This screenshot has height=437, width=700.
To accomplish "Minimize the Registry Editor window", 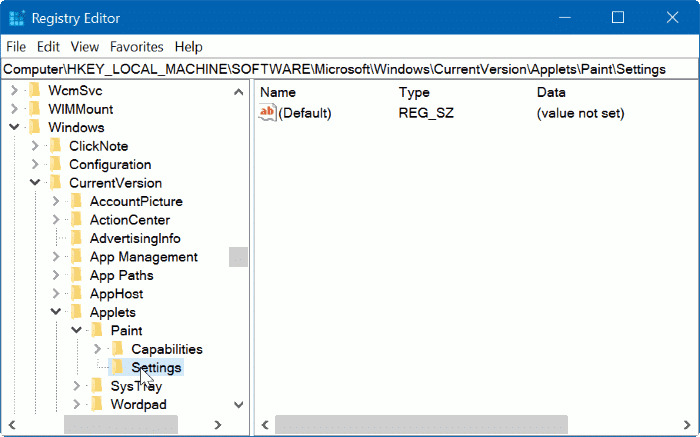I will [565, 17].
